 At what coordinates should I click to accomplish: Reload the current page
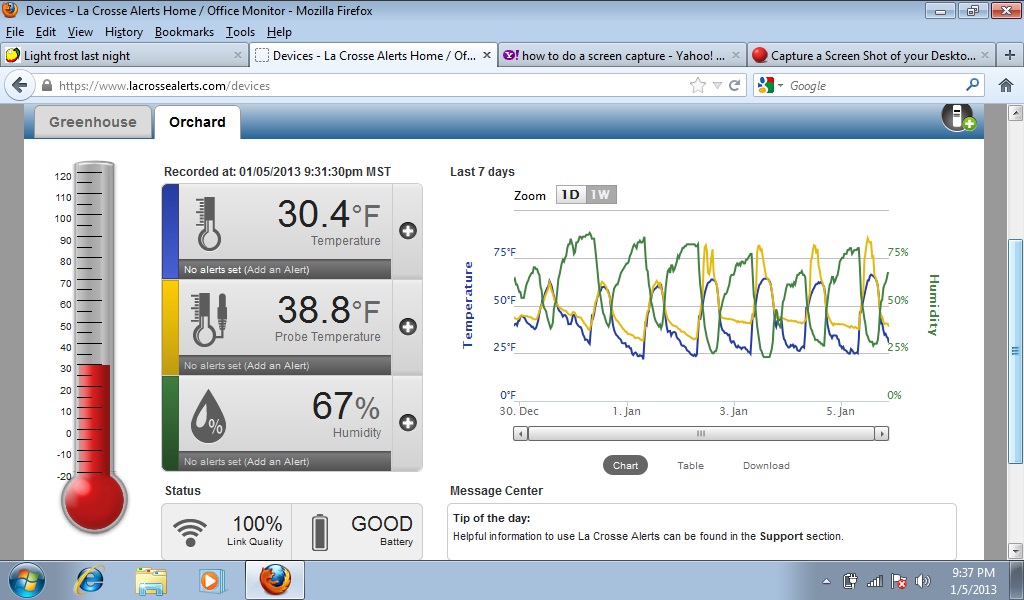click(x=734, y=86)
